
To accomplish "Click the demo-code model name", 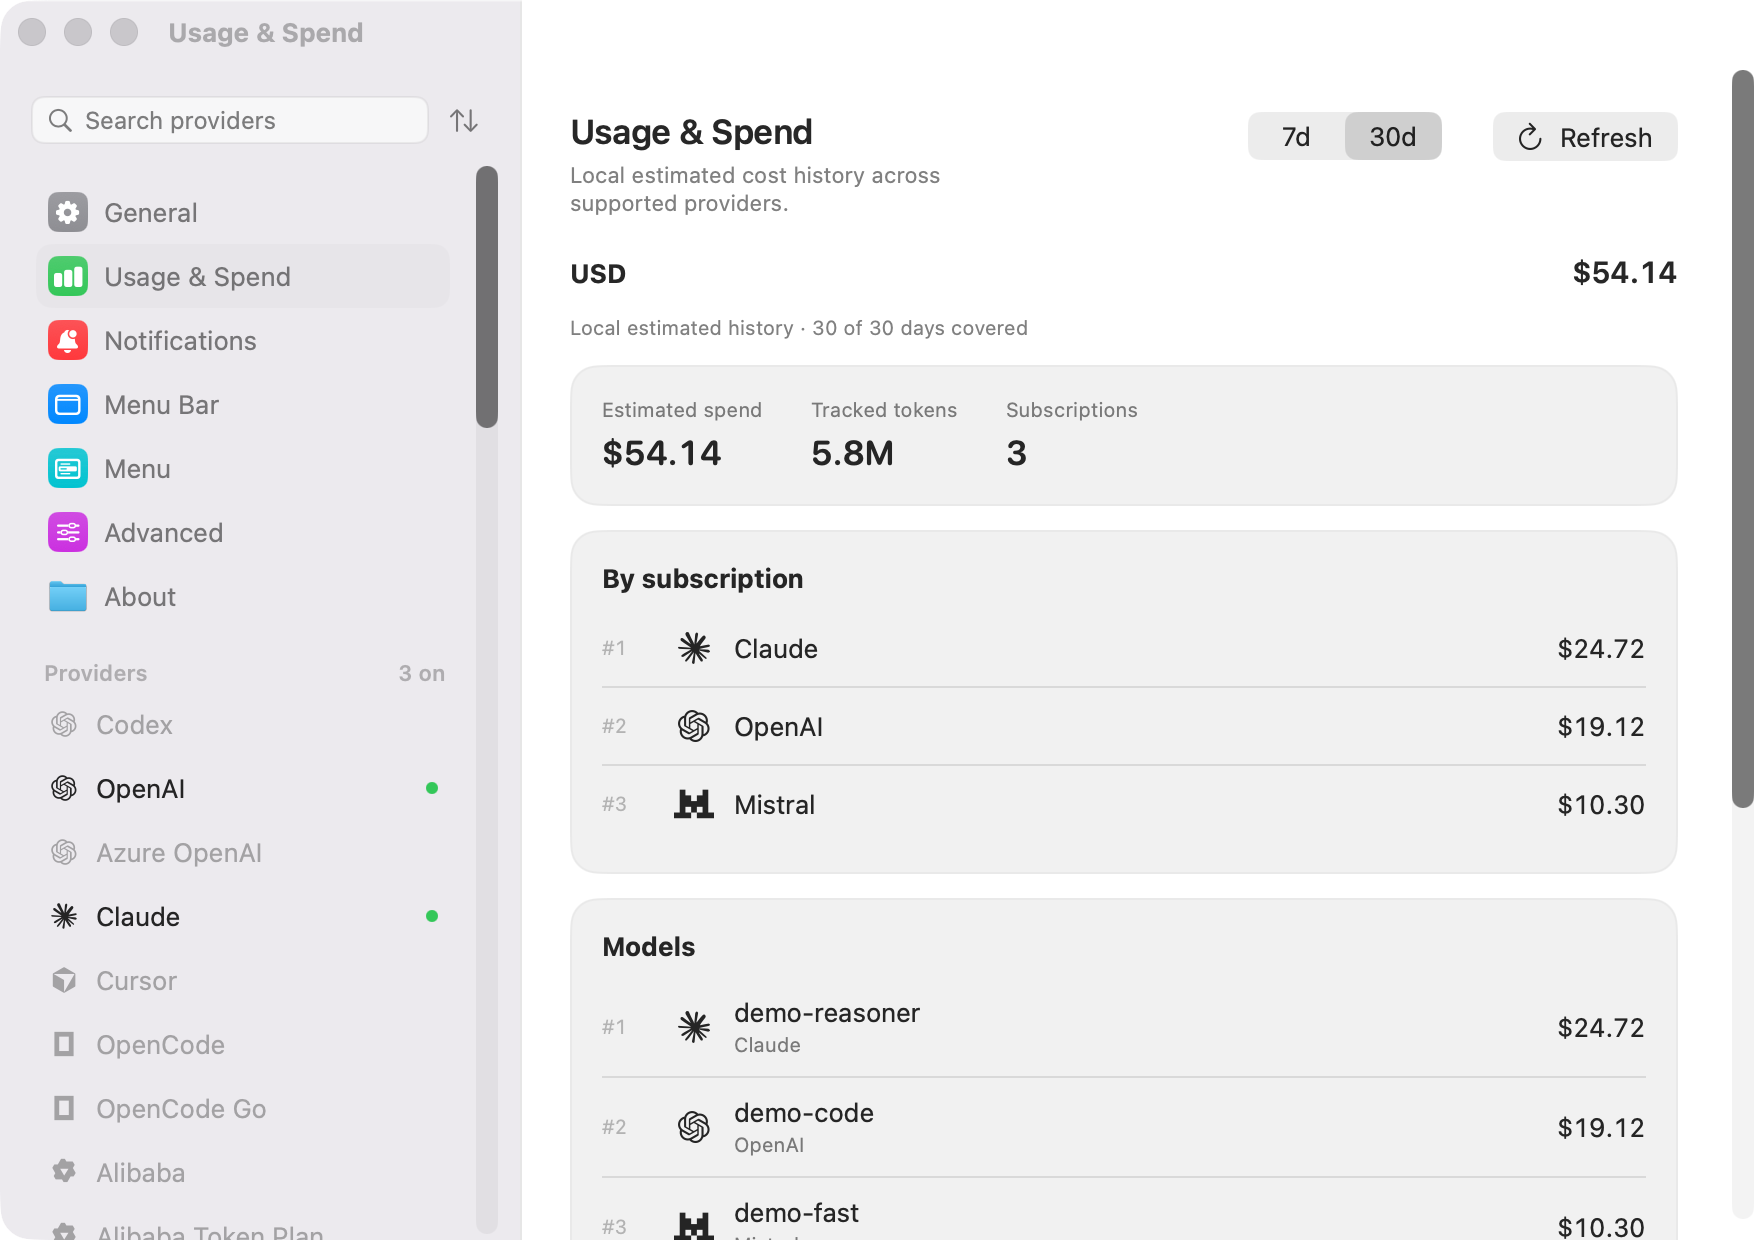I will pyautogui.click(x=804, y=1113).
